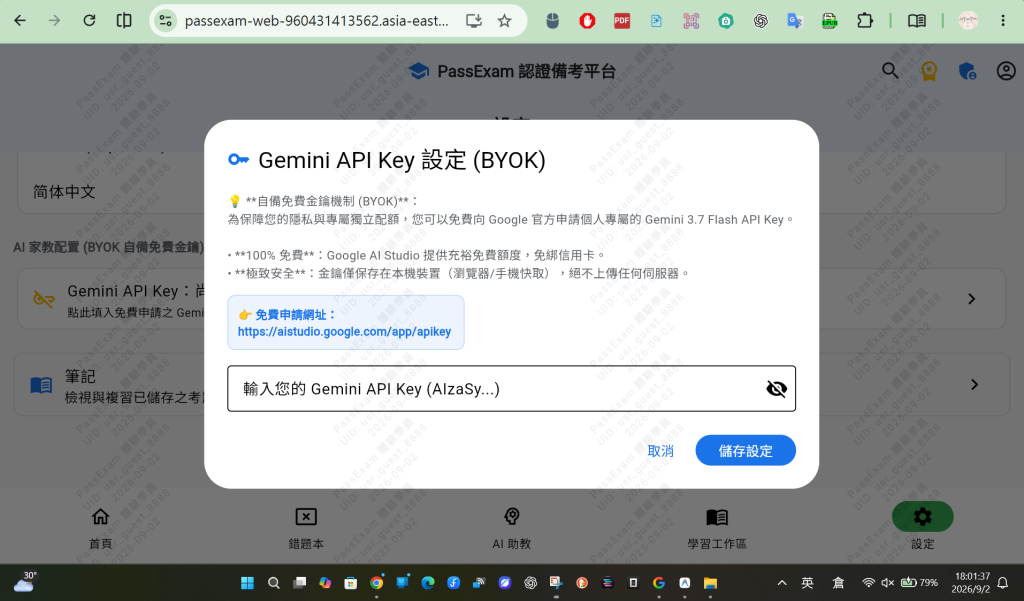Screen dimensions: 1024x601
Task: Open the account circle icon in header
Action: (1006, 71)
